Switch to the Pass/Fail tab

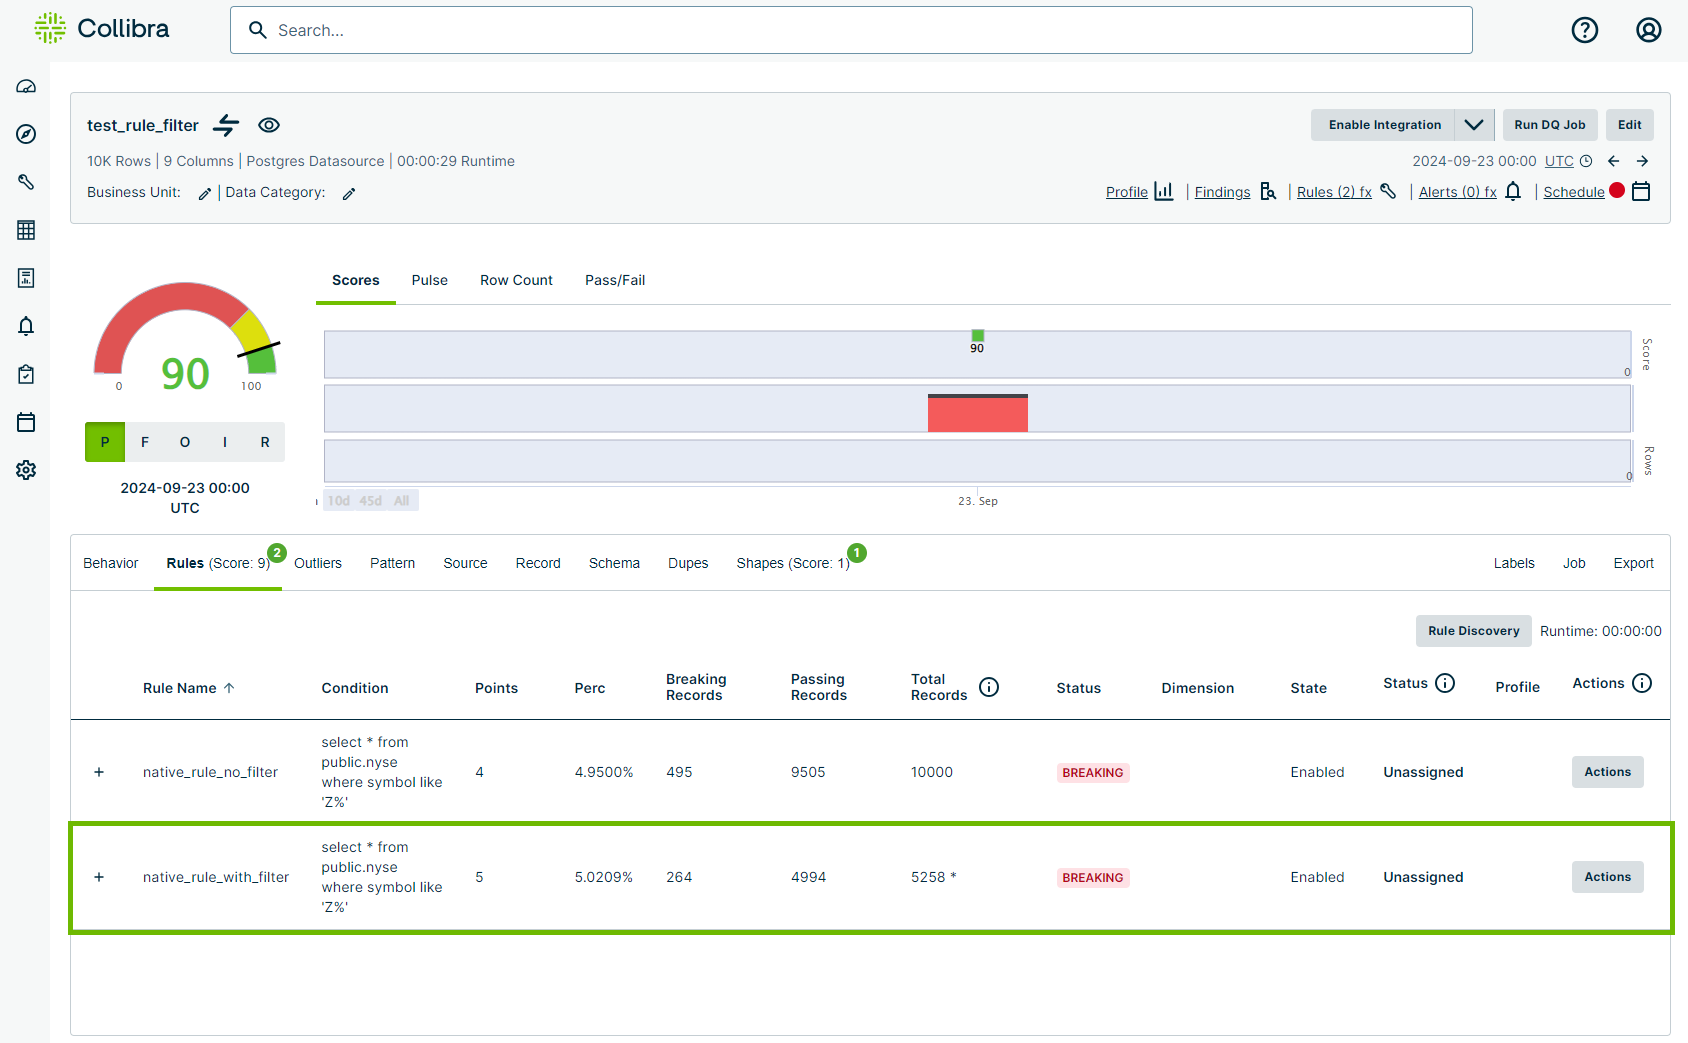point(615,280)
